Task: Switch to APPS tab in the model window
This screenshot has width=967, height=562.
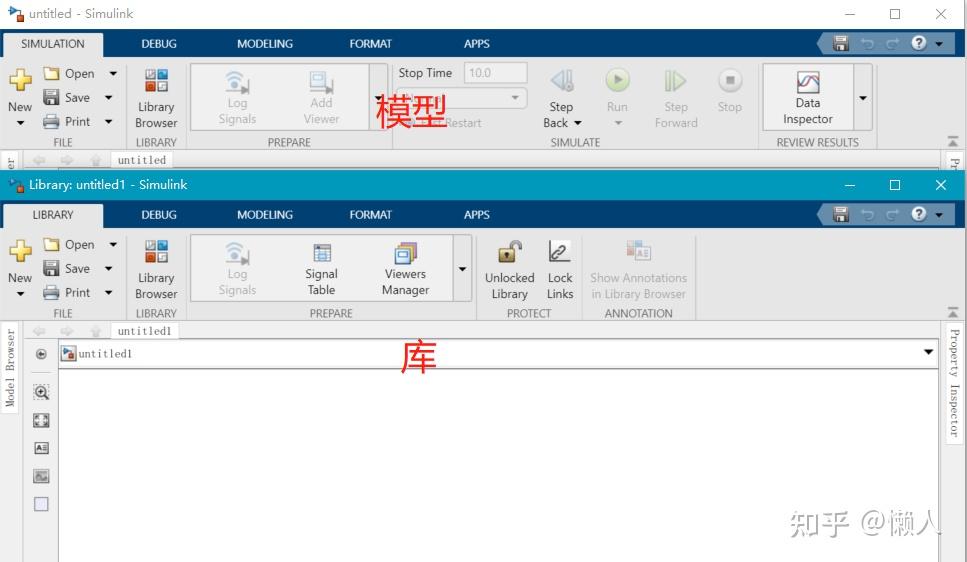Action: click(x=476, y=44)
